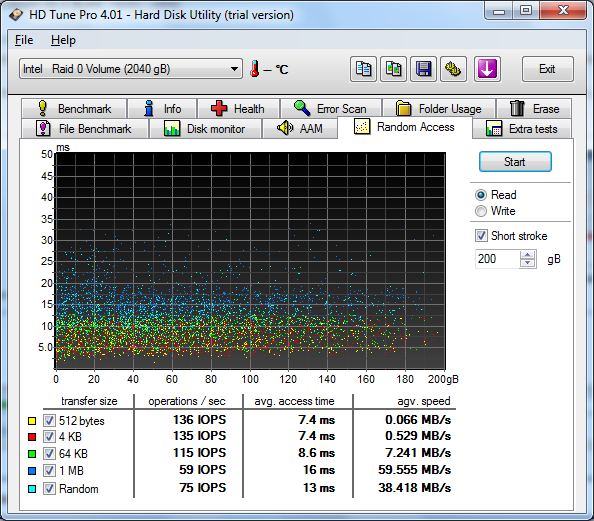
Task: Click the copy screenshot to clipboard icon
Action: (x=393, y=69)
